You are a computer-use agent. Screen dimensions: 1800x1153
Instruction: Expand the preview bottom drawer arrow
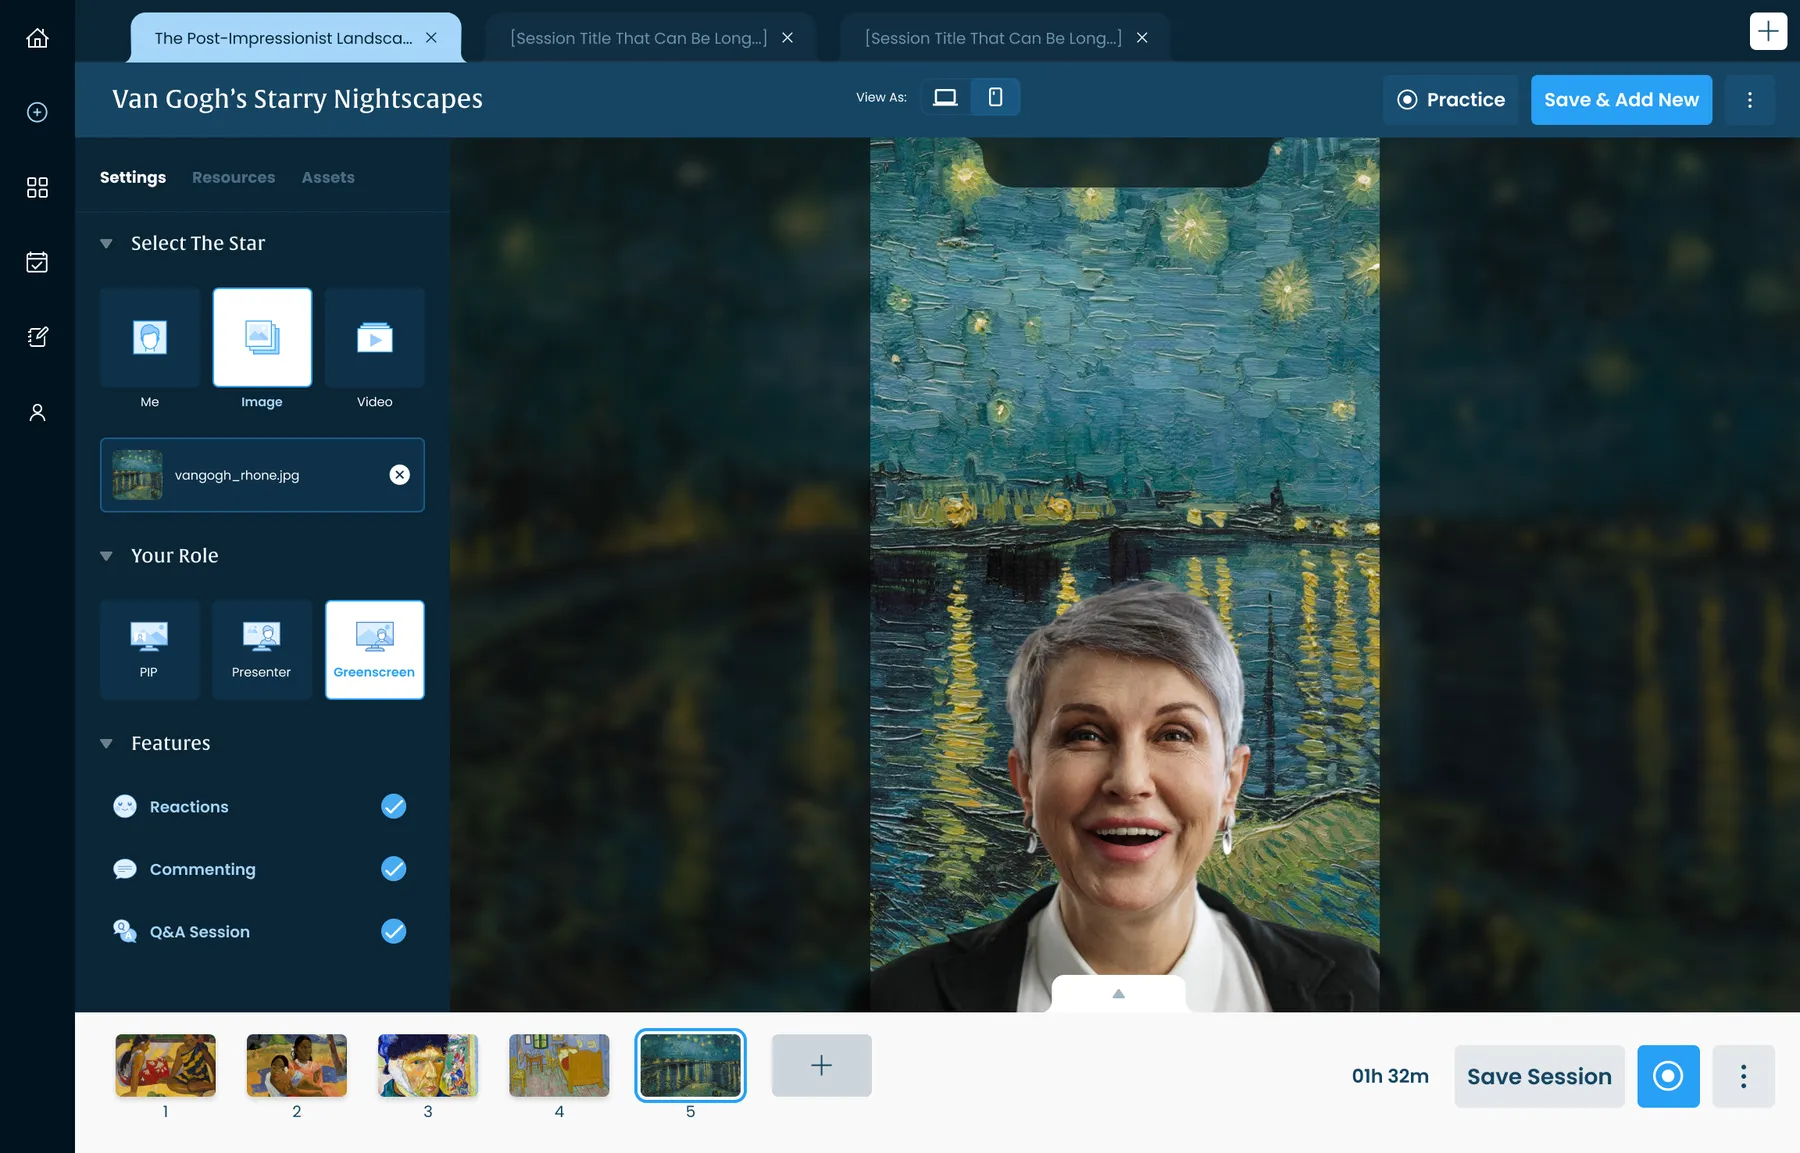tap(1119, 993)
